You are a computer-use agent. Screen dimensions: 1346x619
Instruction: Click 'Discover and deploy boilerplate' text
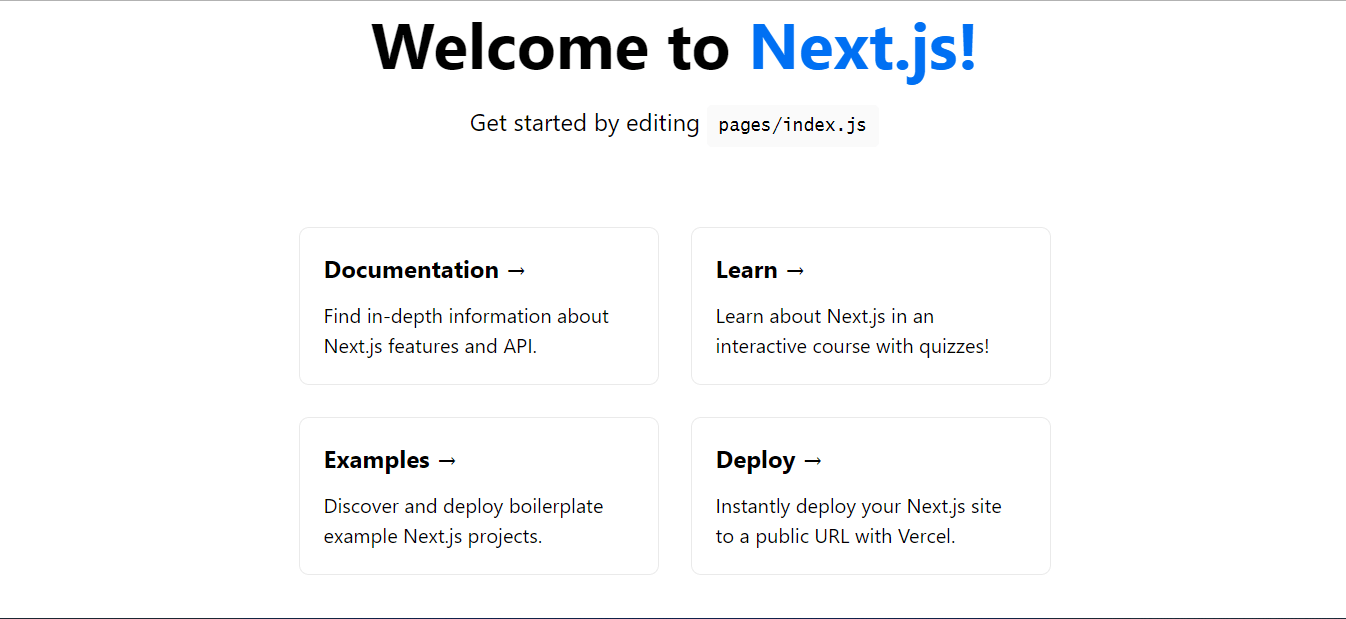coord(464,506)
